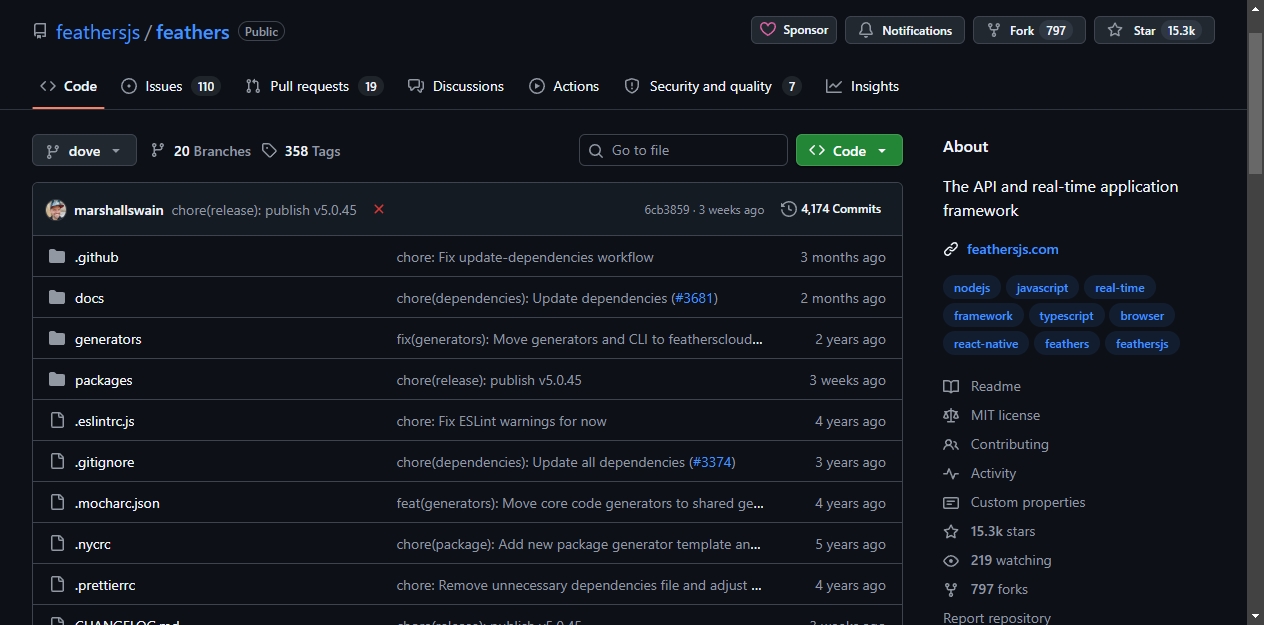Open the Pull requests tab
This screenshot has height=625, width=1264.
[314, 86]
